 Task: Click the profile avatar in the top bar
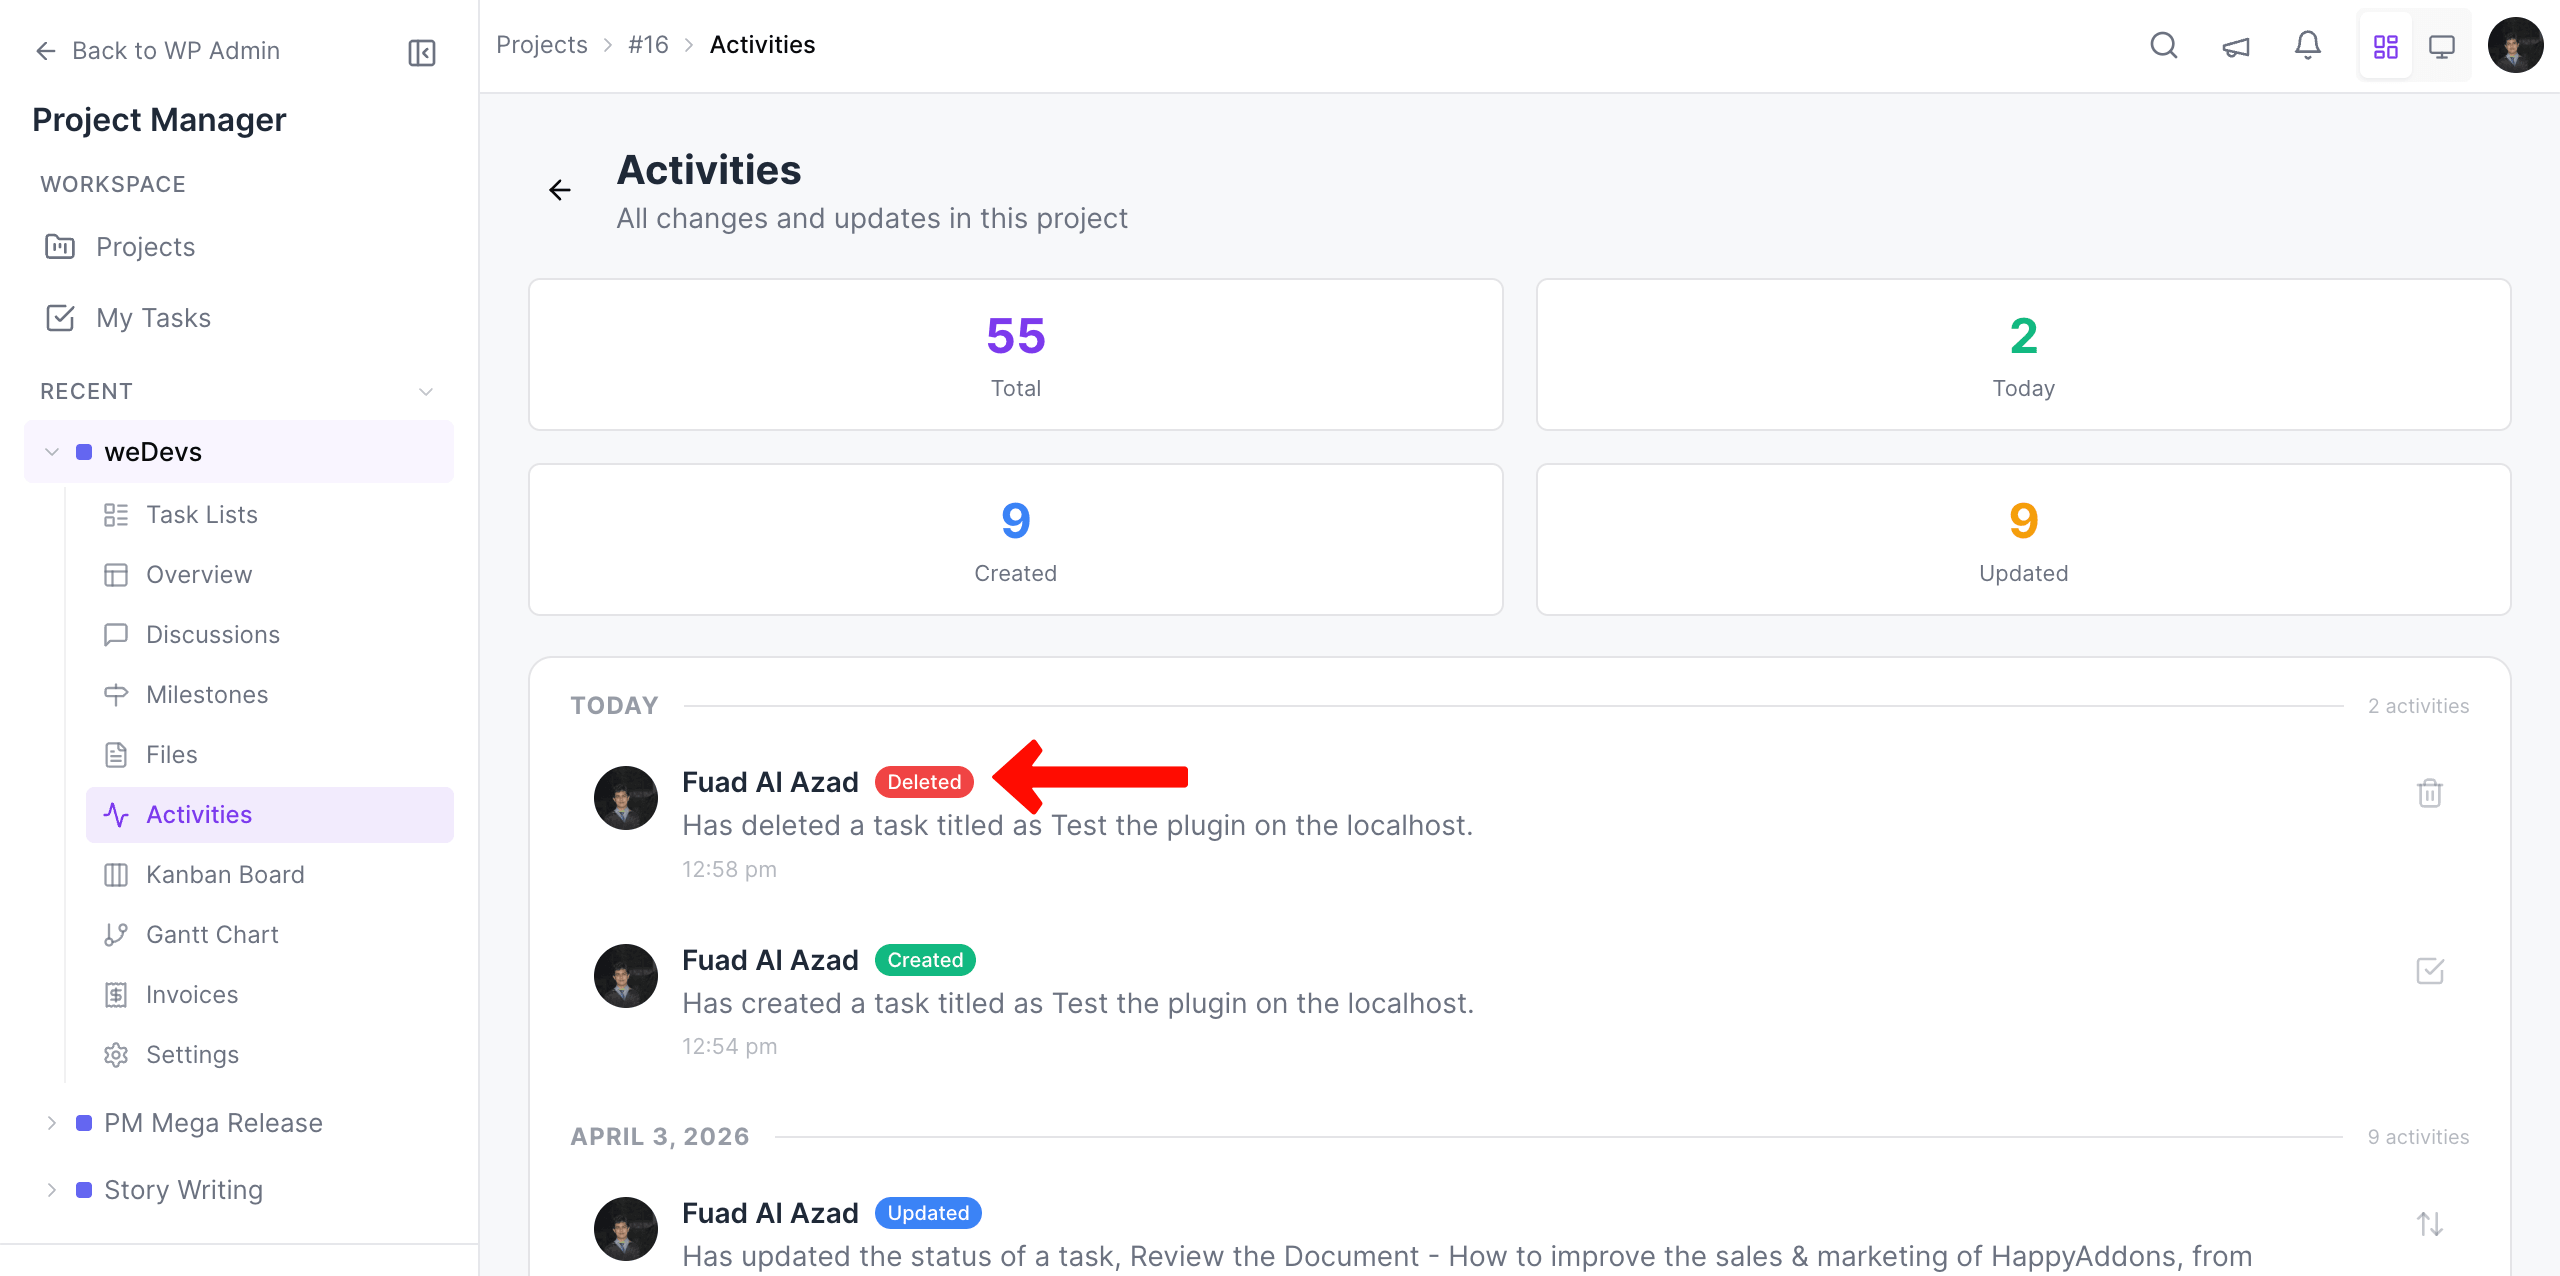point(2518,45)
